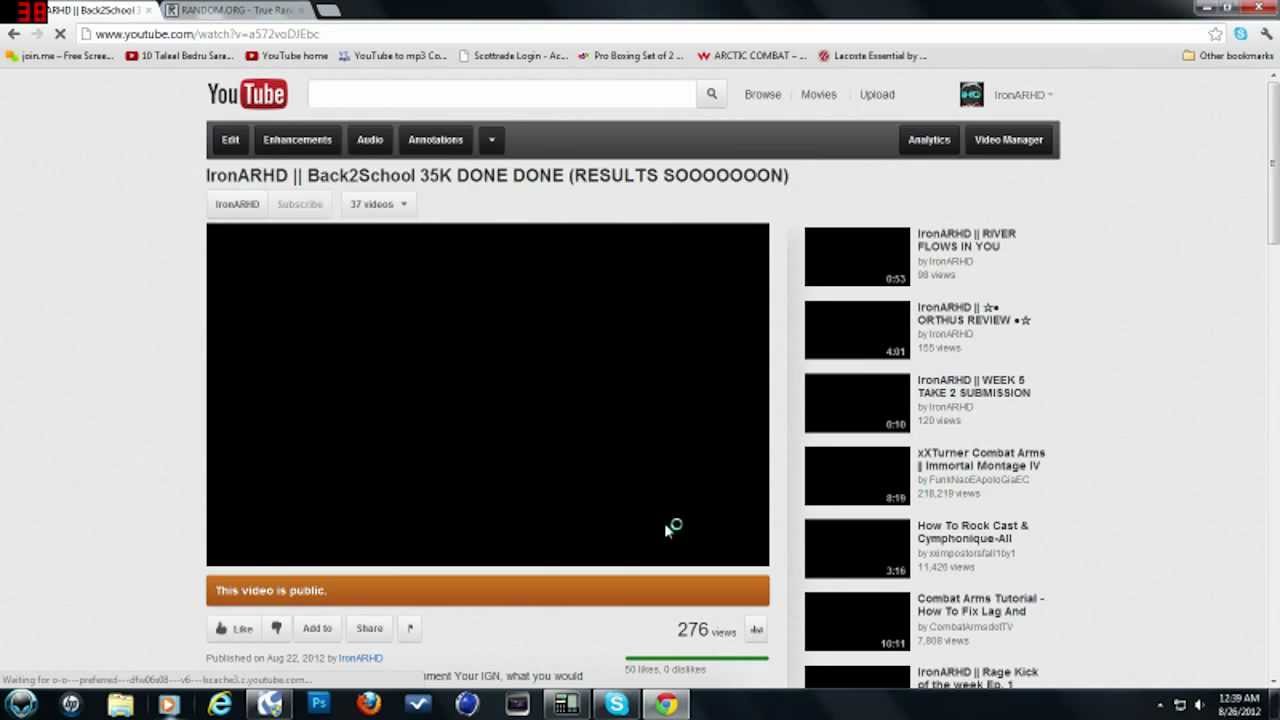Open Firefox from the taskbar
Image resolution: width=1280 pixels, height=720 pixels.
369,704
